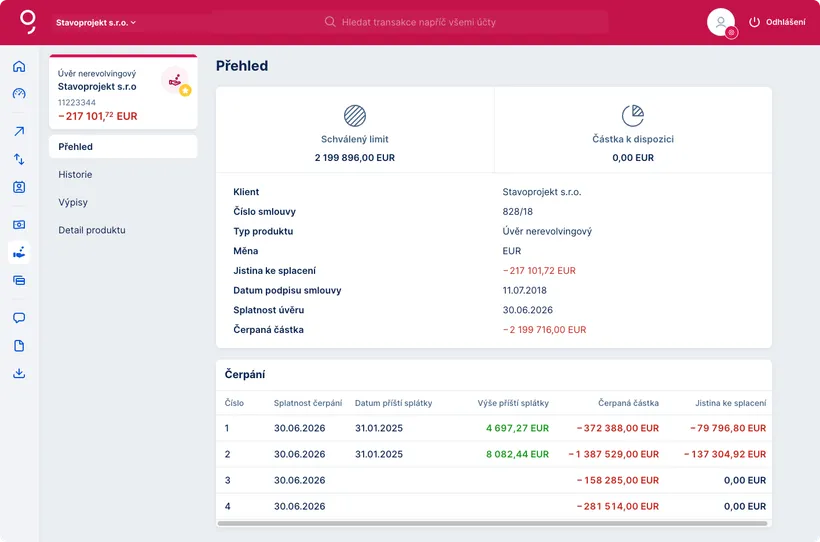
Task: Open the home icon in sidebar
Action: pyautogui.click(x=19, y=67)
